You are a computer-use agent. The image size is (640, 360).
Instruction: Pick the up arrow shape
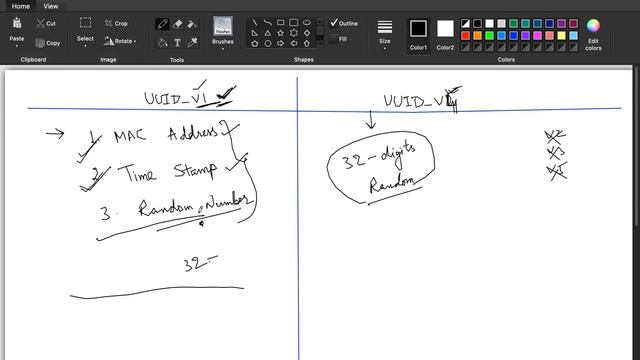pos(307,43)
